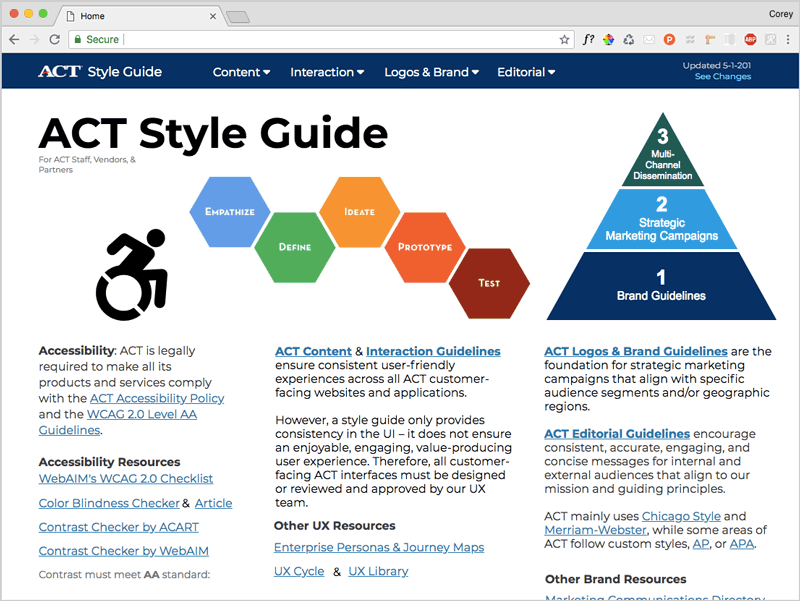The image size is (800, 601).
Task: Click the See Changes link
Action: [x=722, y=77]
